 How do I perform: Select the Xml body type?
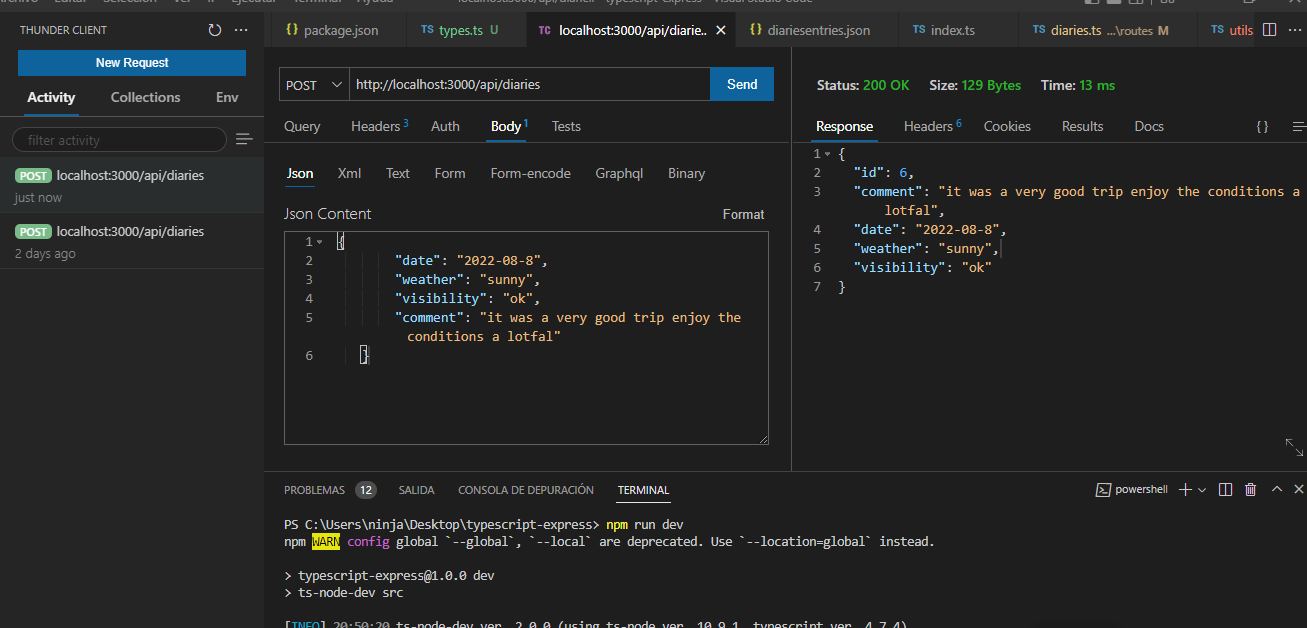[x=349, y=173]
